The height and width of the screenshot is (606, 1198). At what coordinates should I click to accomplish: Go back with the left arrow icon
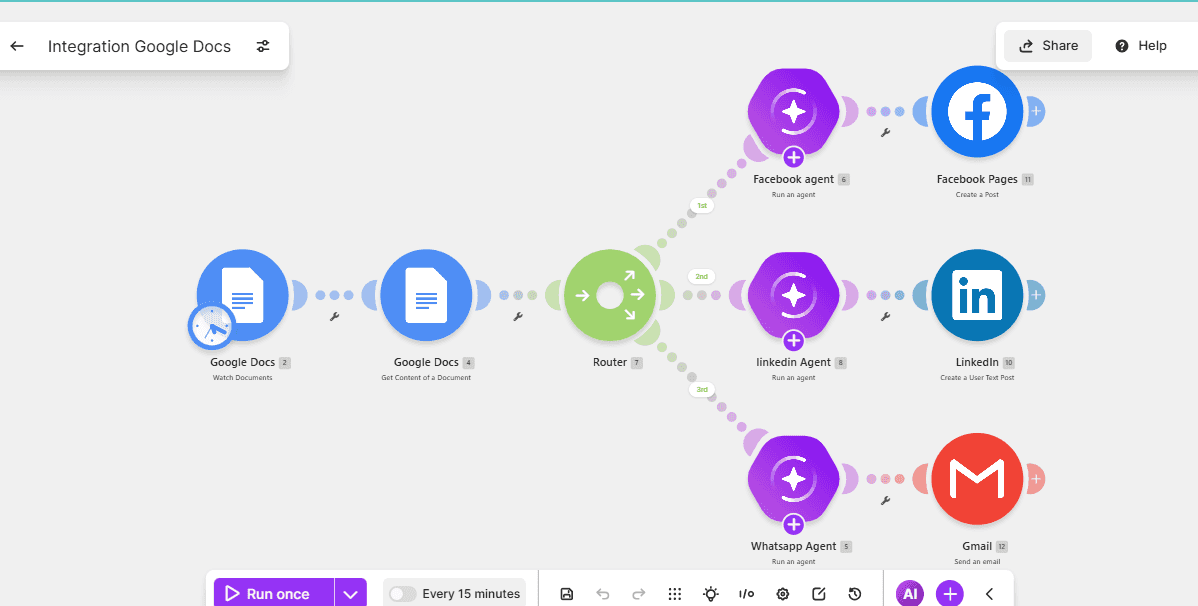point(17,46)
